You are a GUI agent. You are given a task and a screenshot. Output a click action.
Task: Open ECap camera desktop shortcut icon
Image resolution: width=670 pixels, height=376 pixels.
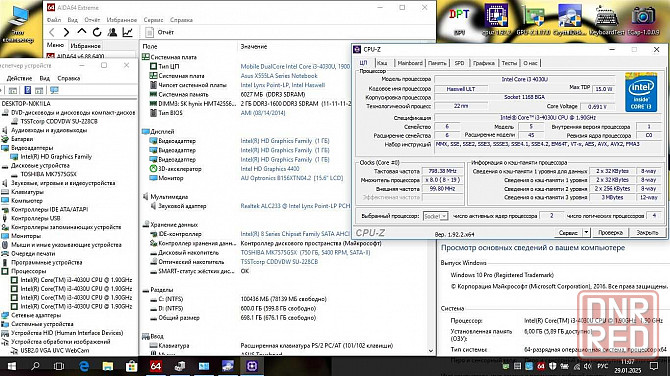click(x=643, y=20)
